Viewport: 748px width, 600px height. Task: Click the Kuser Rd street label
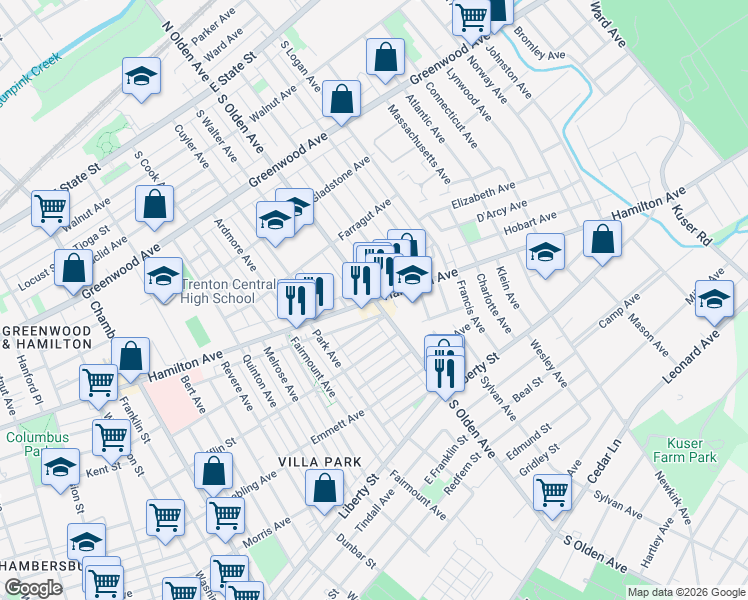[x=691, y=225]
